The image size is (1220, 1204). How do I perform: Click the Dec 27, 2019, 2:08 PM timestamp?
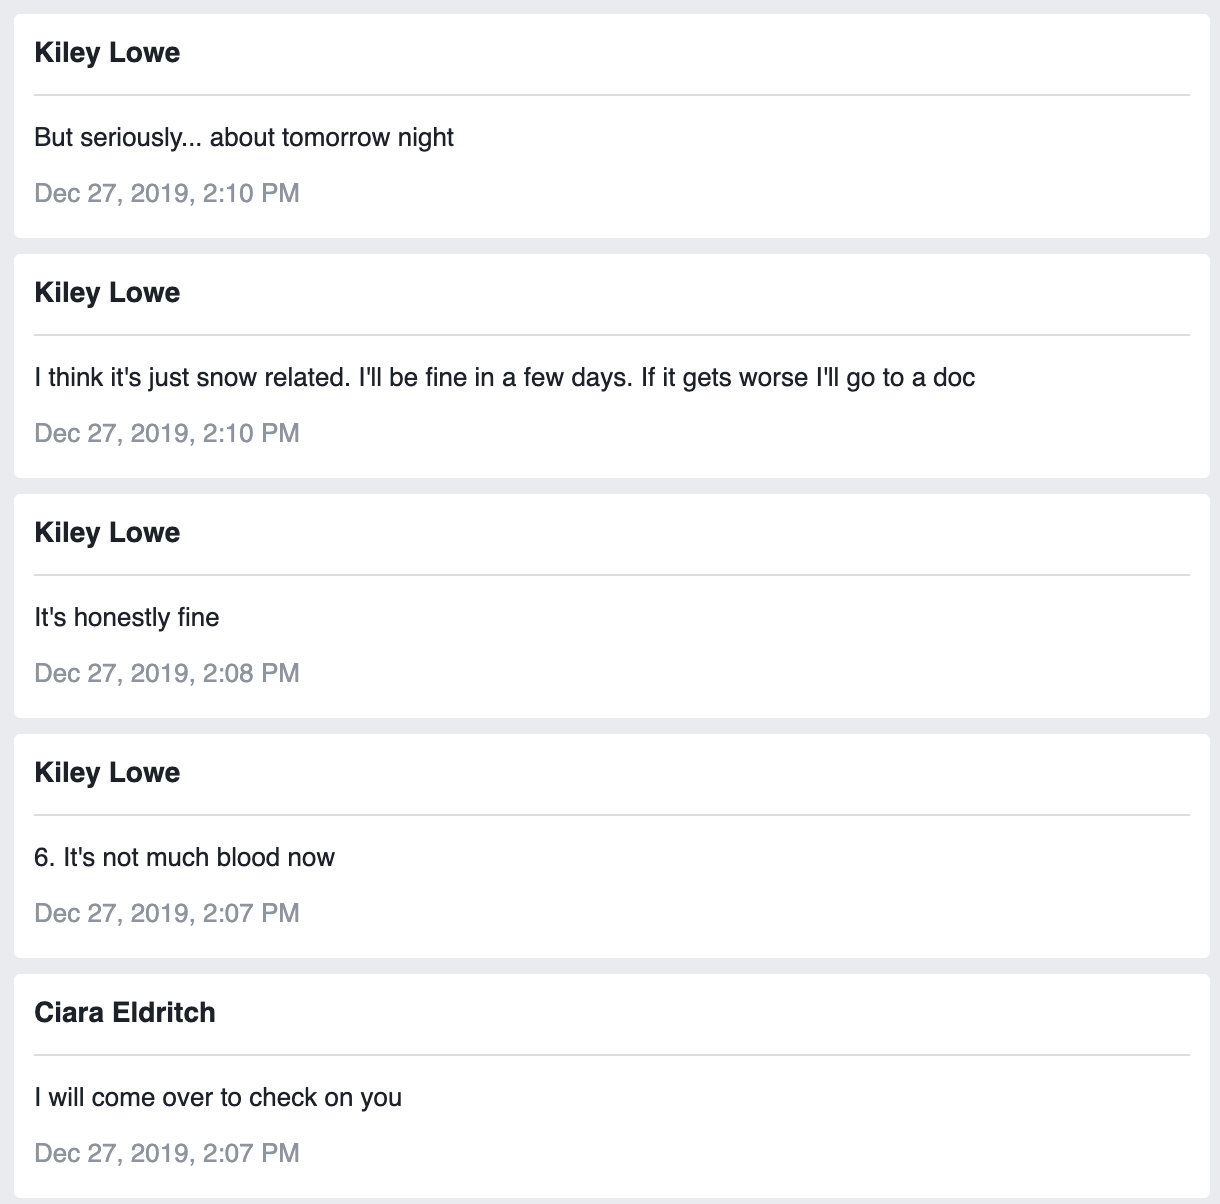coord(167,673)
